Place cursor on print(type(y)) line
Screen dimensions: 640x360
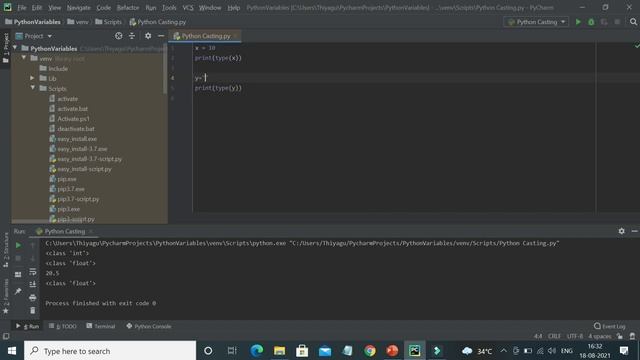pos(218,88)
